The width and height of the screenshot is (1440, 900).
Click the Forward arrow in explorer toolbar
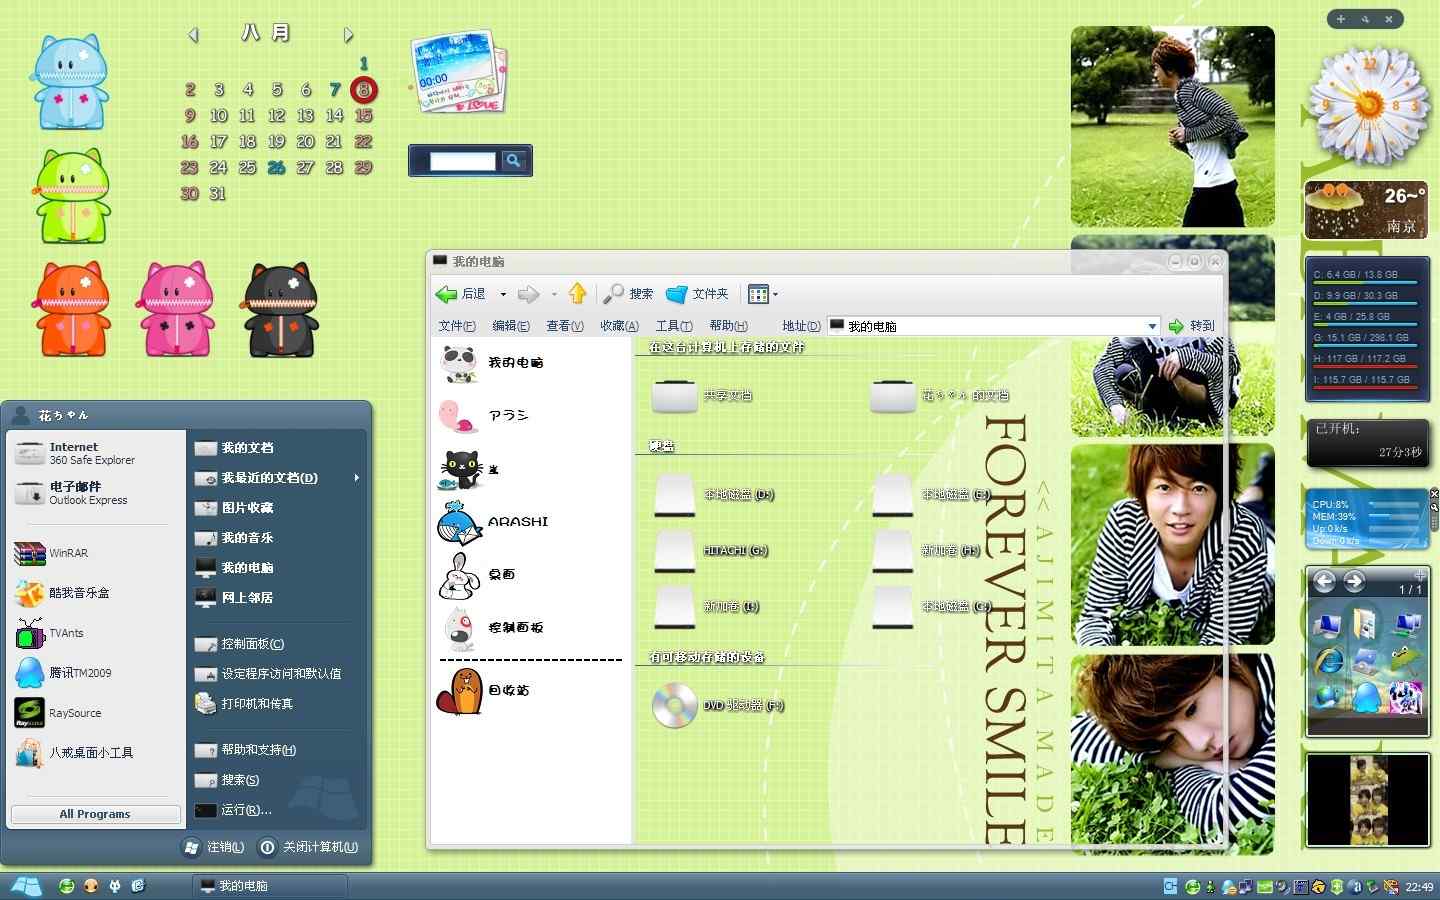pyautogui.click(x=528, y=294)
